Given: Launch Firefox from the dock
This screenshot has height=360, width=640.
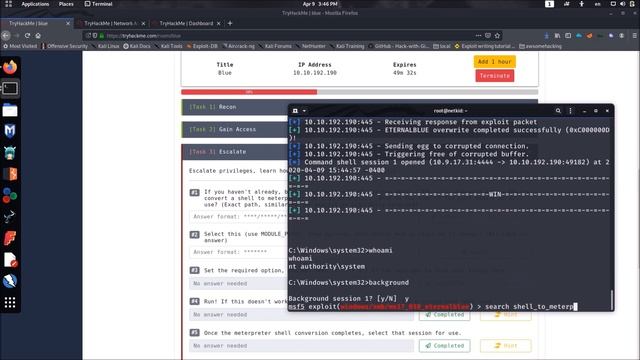Looking at the screenshot, I should 10,67.
